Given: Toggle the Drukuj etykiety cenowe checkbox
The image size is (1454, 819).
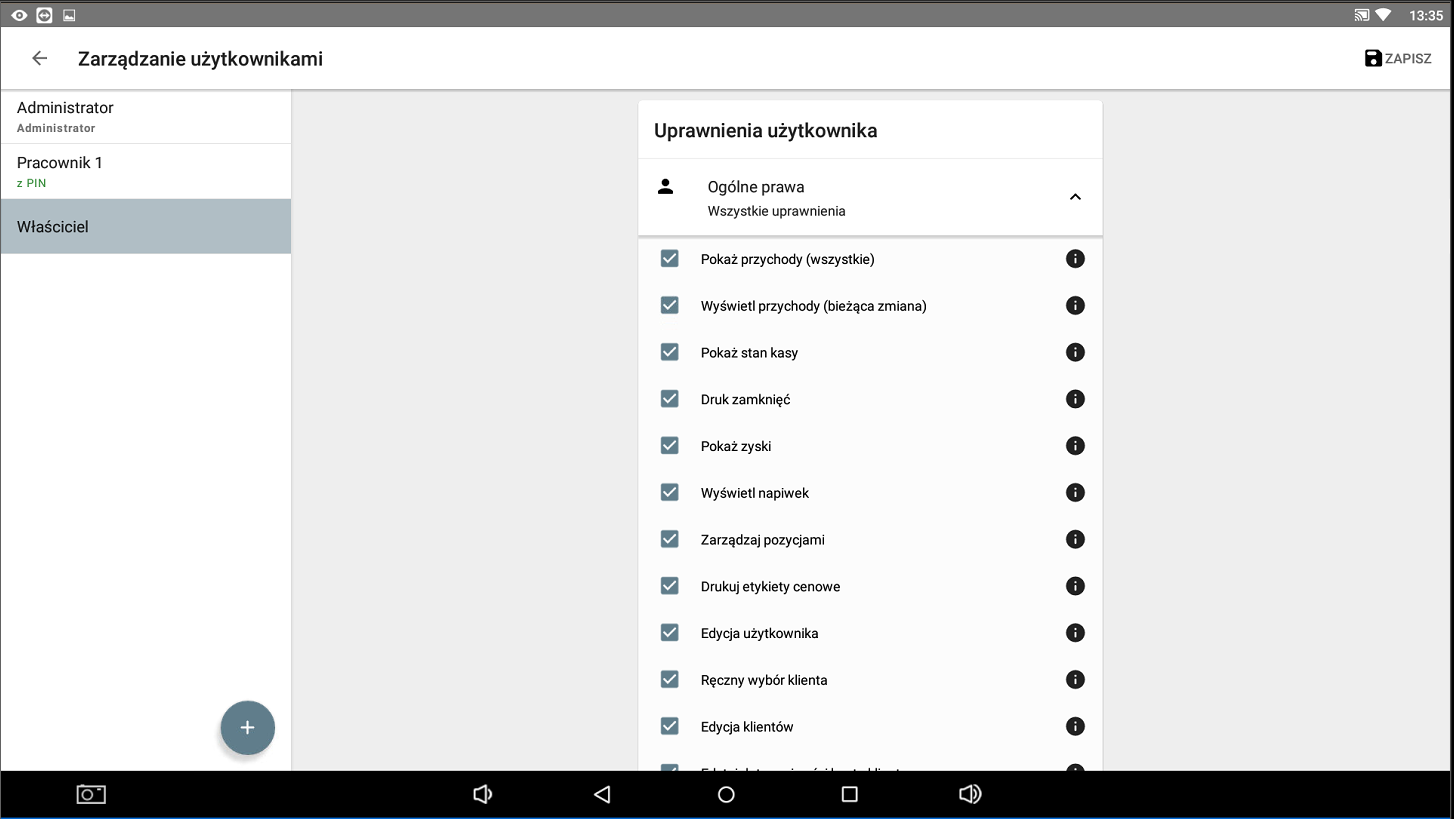Looking at the screenshot, I should pos(670,586).
